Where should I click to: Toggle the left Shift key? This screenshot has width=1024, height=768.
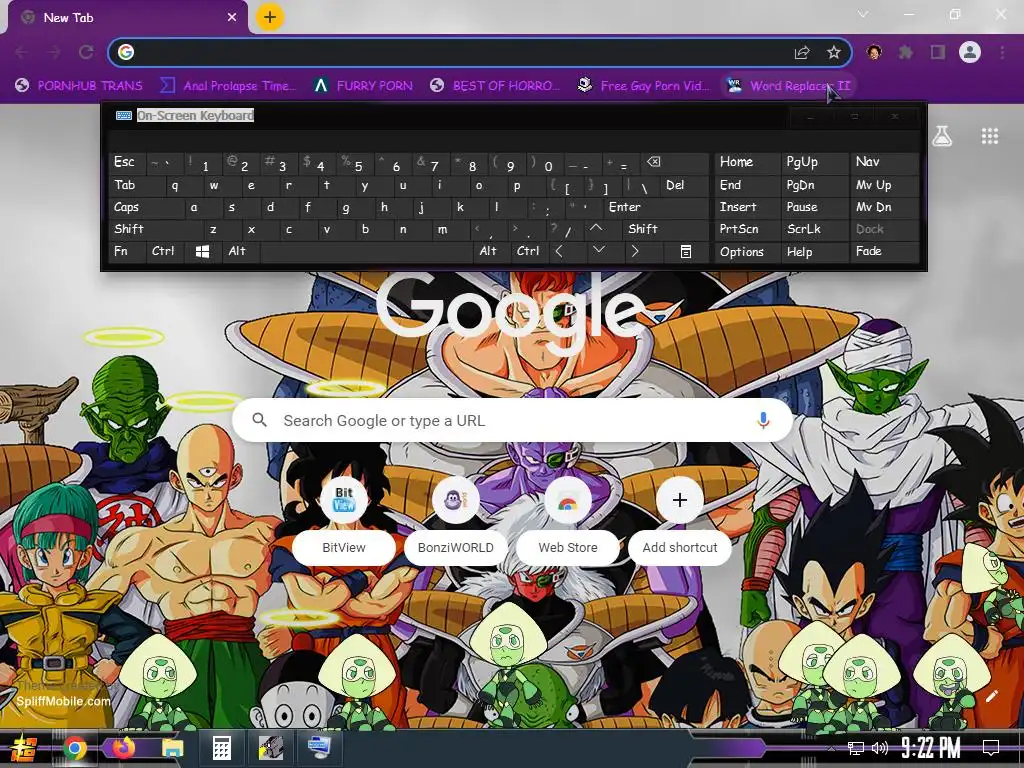(155, 229)
